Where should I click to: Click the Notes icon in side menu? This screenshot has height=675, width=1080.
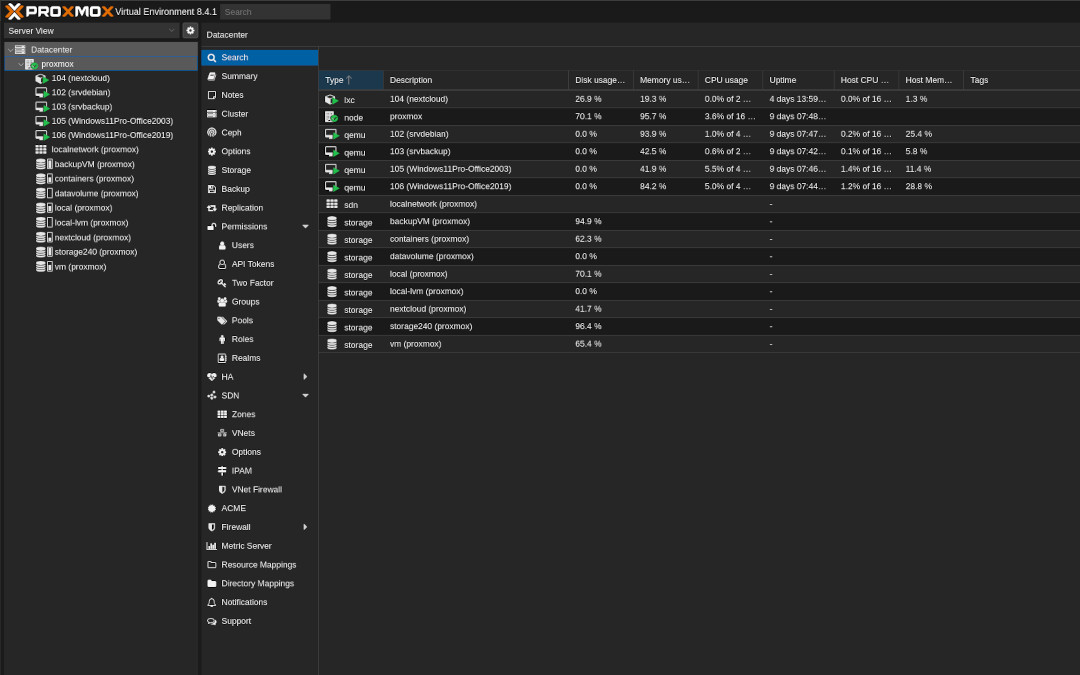click(x=211, y=95)
